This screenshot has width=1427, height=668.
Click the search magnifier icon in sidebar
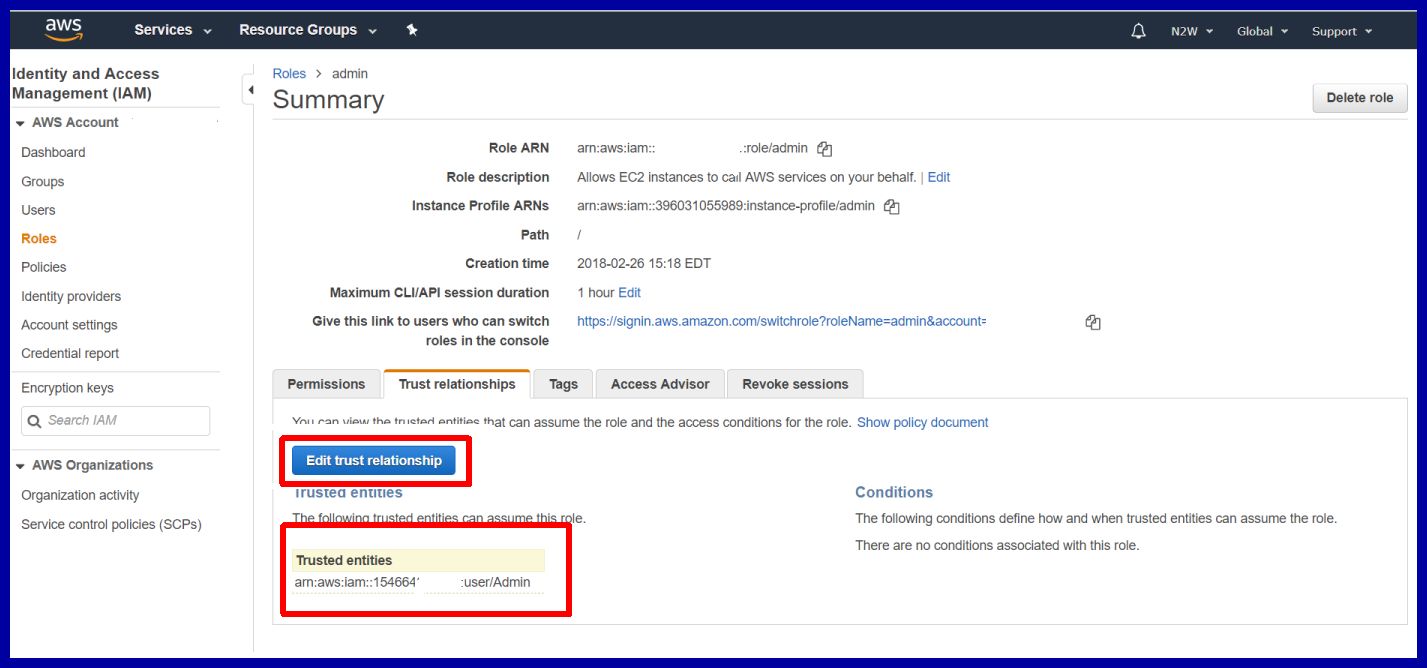click(35, 421)
